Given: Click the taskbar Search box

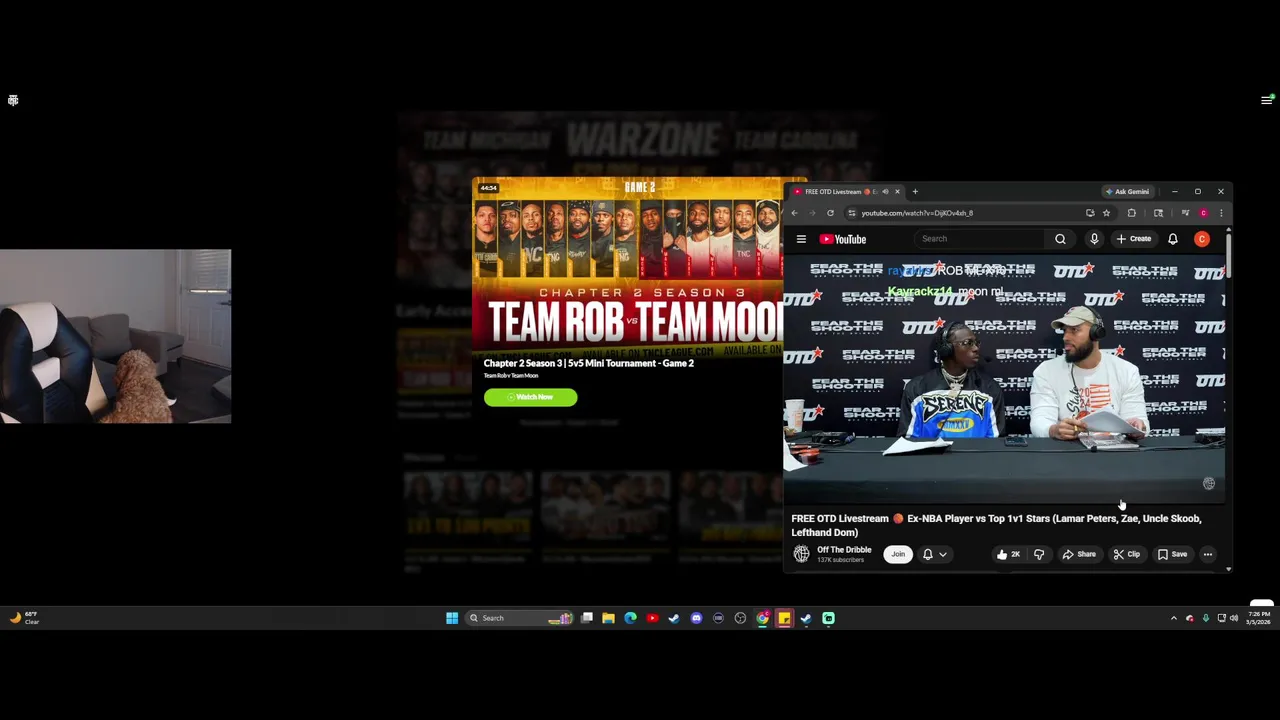Looking at the screenshot, I should (x=520, y=618).
